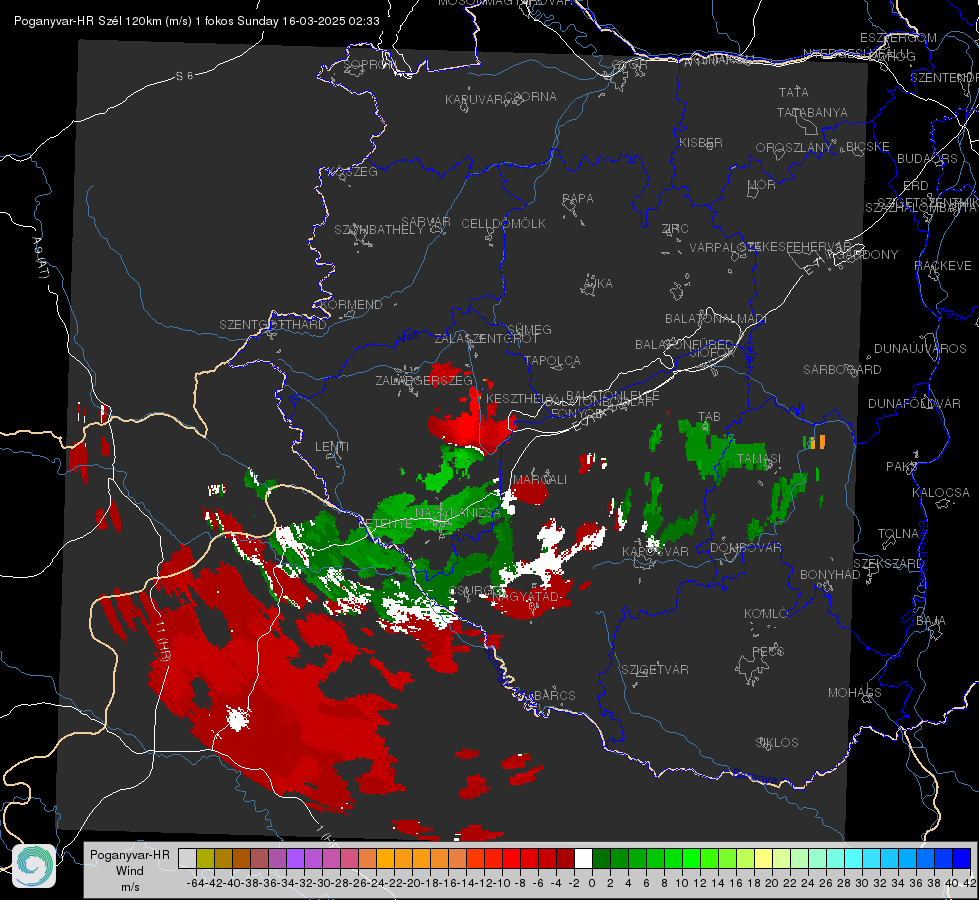Click the KAPUVAR city label
Image resolution: width=979 pixels, height=900 pixels.
click(475, 100)
